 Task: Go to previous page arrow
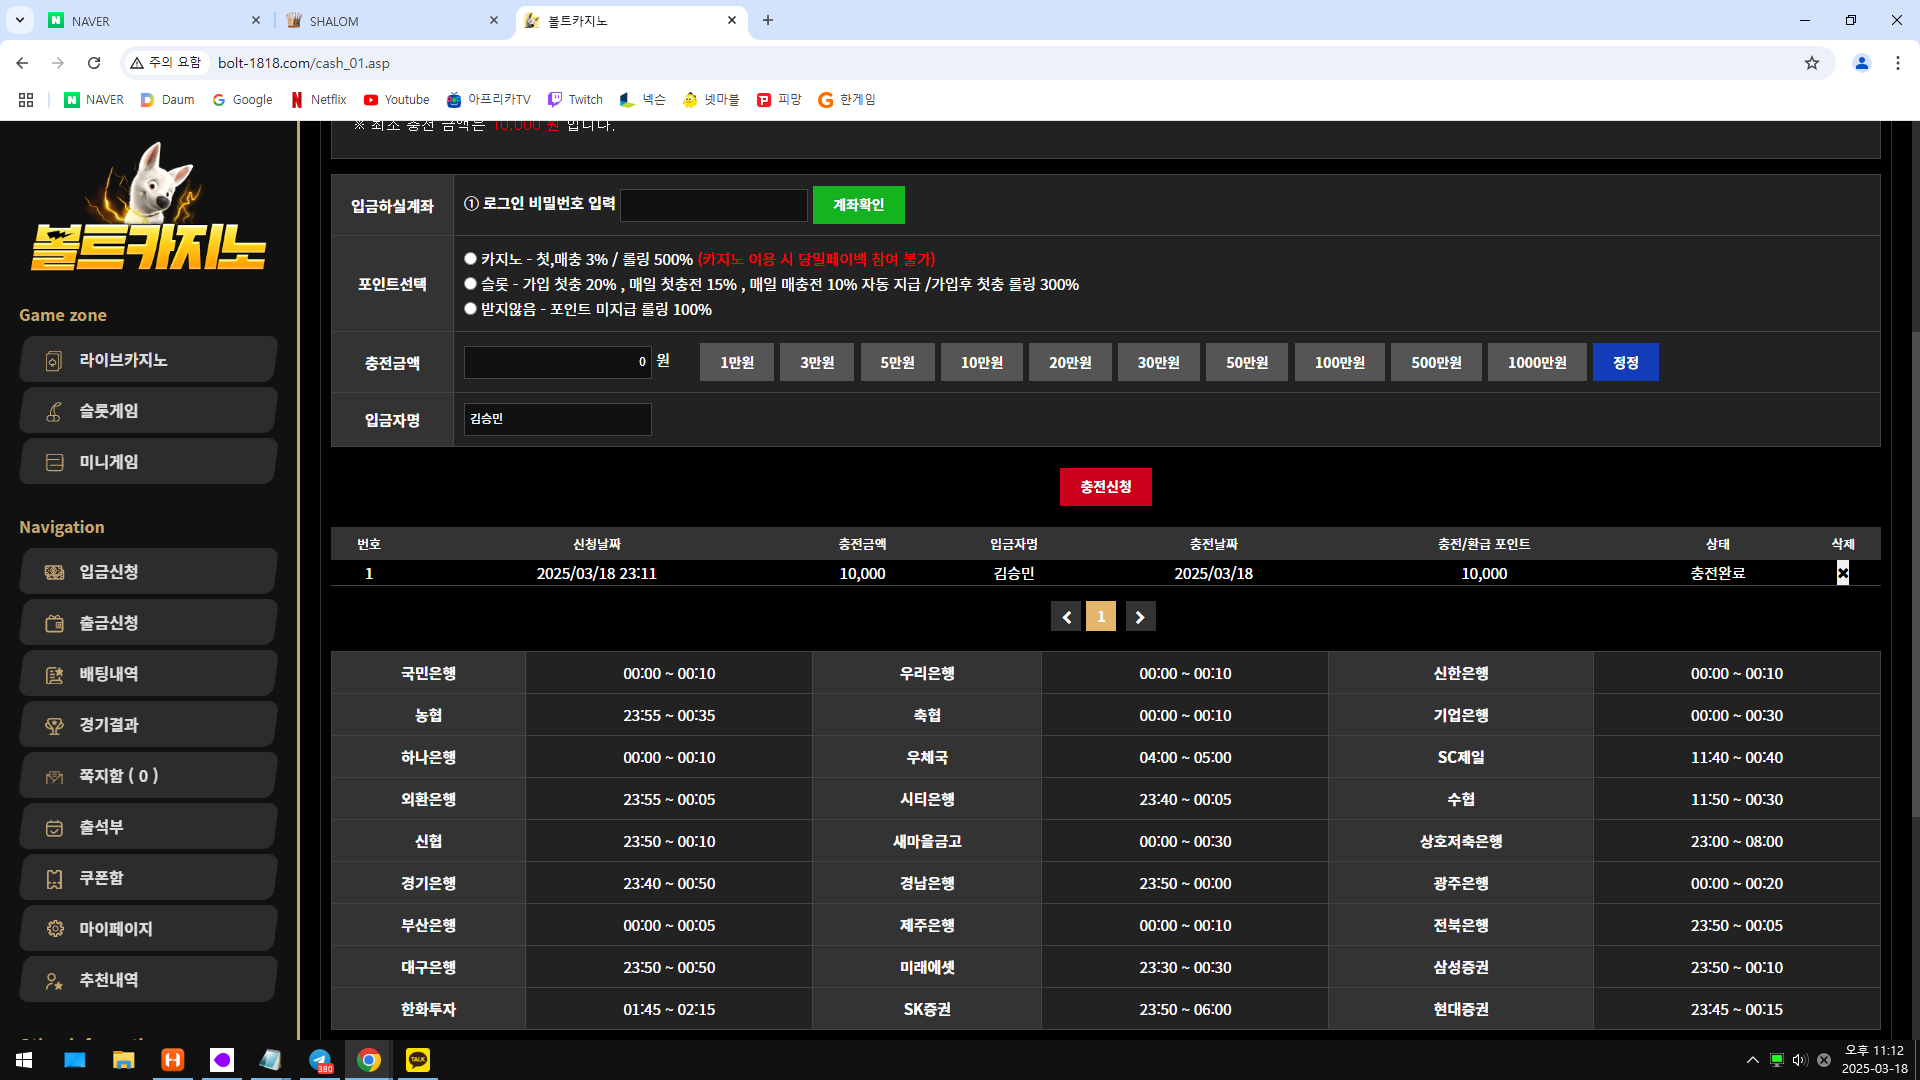1066,617
